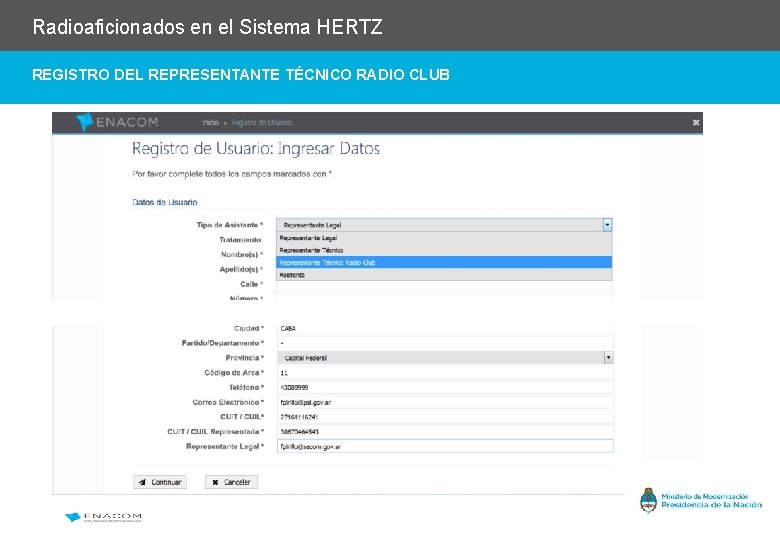The image size is (780, 540).
Task: Choose the Representante Técnico option
Action: coord(444,250)
